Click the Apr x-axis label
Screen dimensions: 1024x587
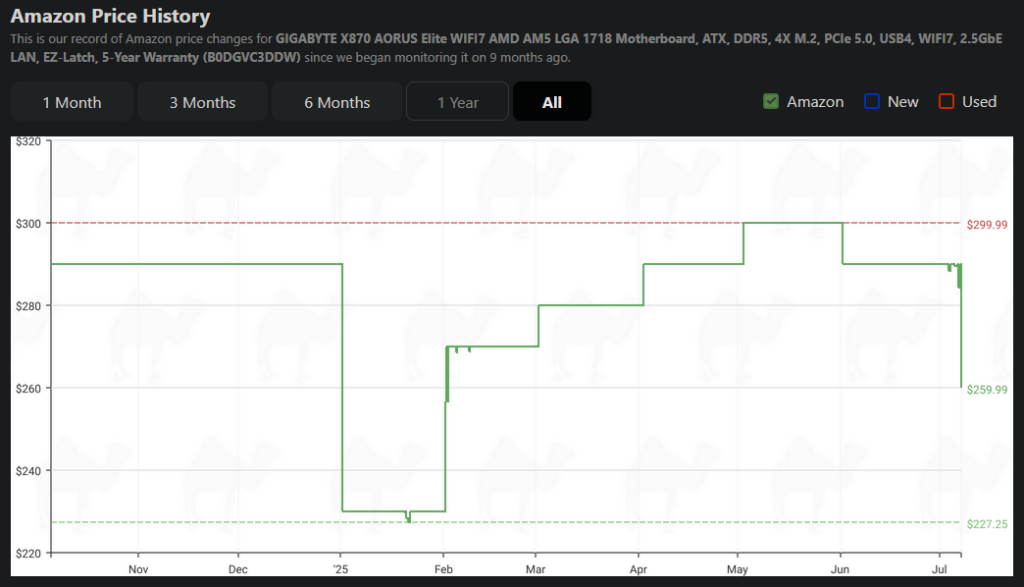[x=638, y=569]
